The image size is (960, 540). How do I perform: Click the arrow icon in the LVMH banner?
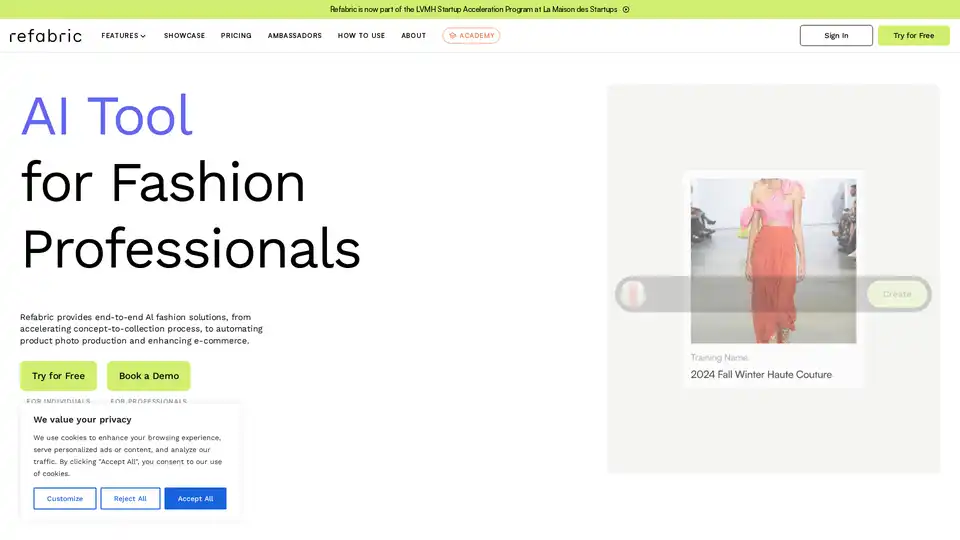[x=626, y=9]
